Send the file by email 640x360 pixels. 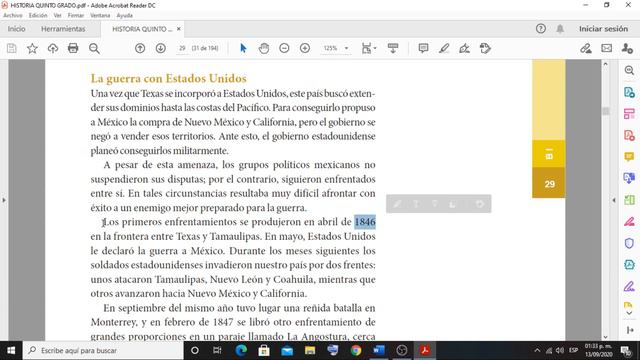(x=607, y=48)
